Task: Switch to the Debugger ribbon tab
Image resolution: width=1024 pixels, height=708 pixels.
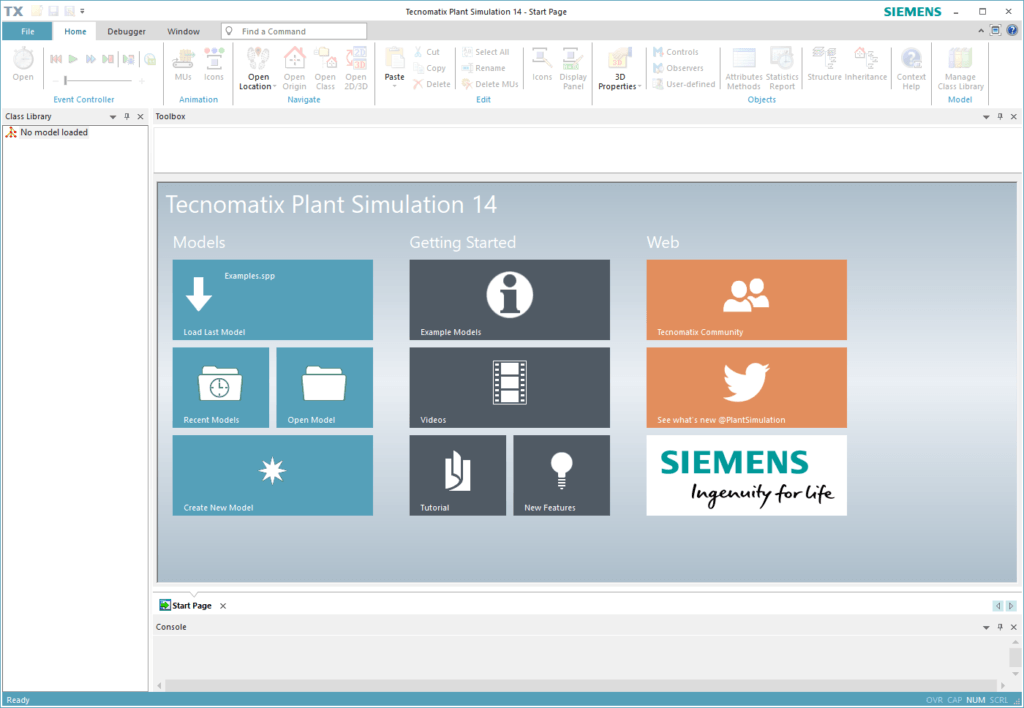Action: pyautogui.click(x=126, y=31)
